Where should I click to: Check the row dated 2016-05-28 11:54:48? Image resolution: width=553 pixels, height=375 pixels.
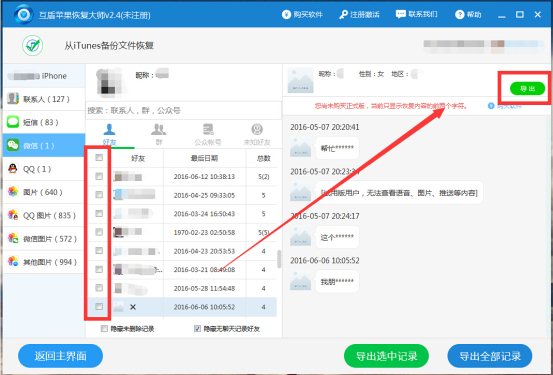pos(99,288)
